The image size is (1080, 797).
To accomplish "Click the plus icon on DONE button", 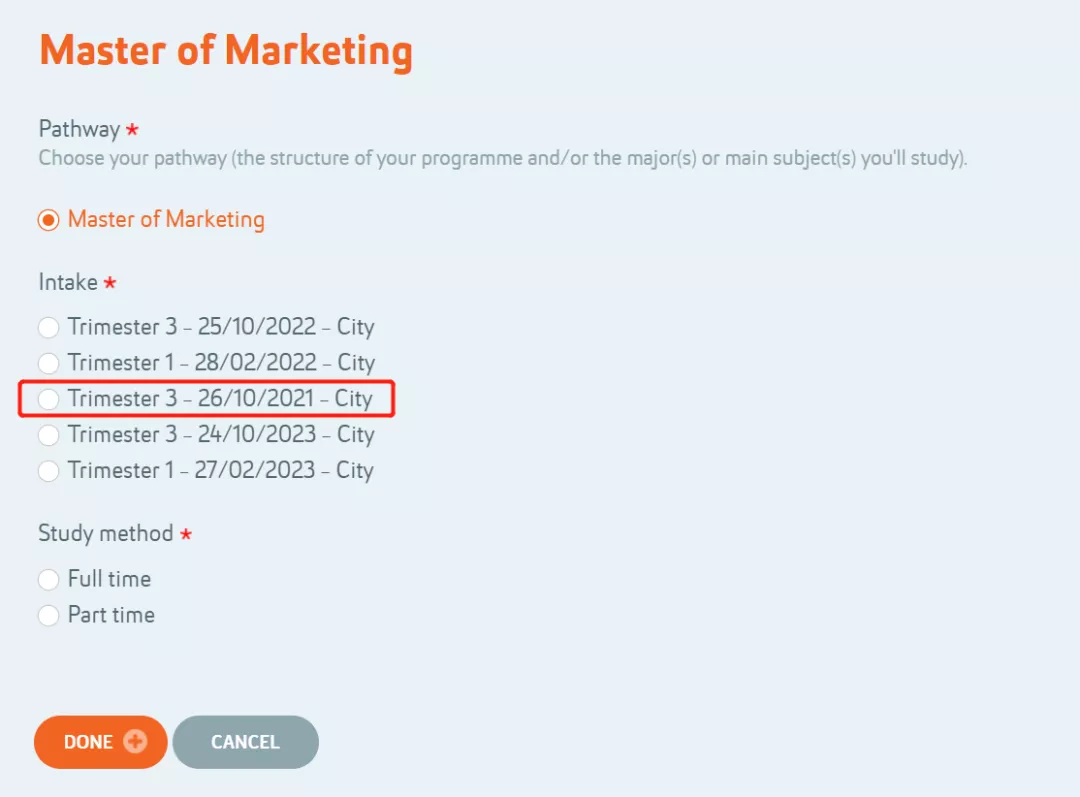I will point(135,741).
